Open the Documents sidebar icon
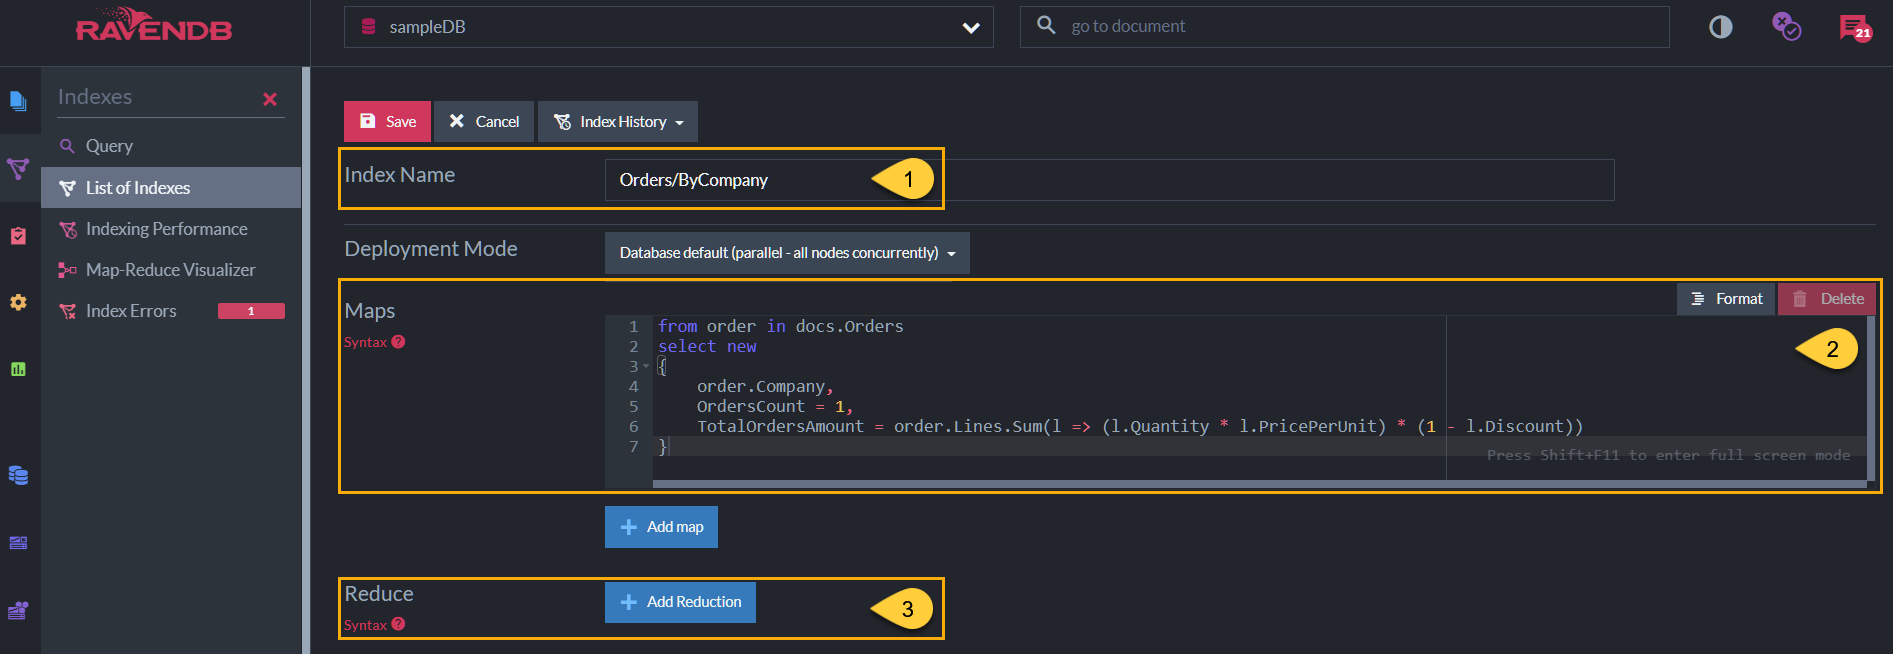This screenshot has height=654, width=1893. [x=18, y=101]
